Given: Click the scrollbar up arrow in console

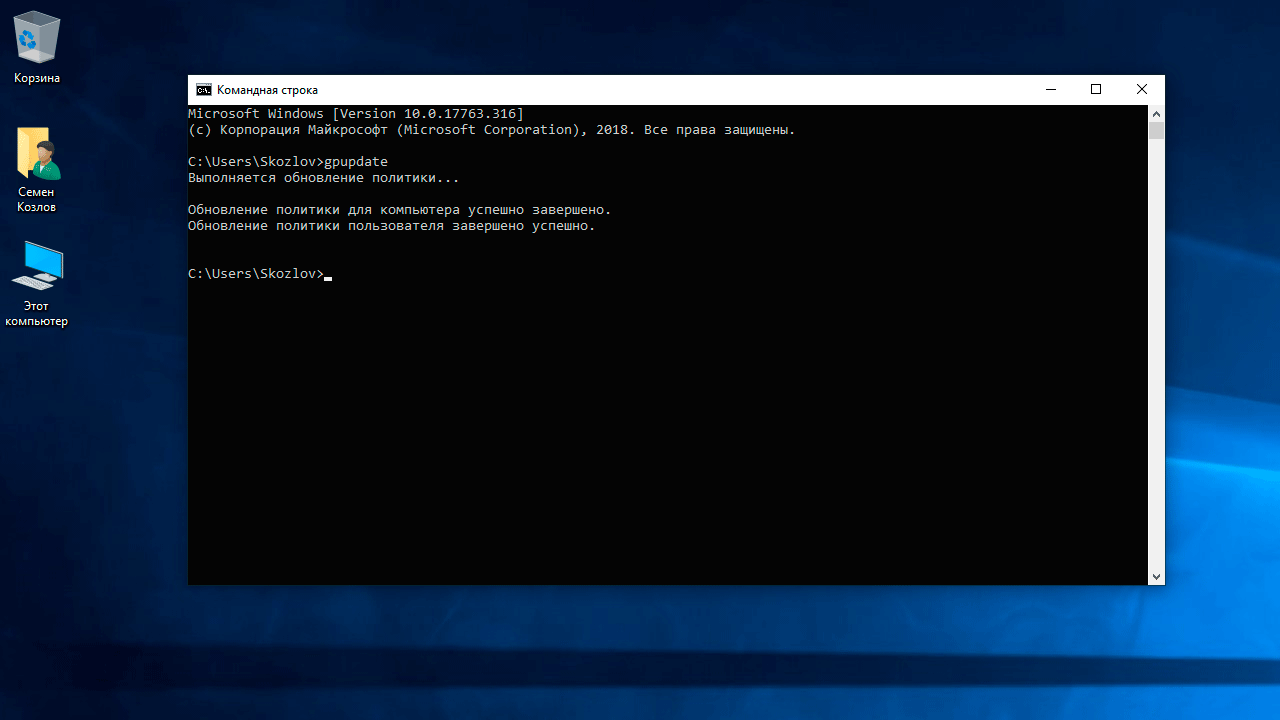Looking at the screenshot, I should [x=1156, y=113].
